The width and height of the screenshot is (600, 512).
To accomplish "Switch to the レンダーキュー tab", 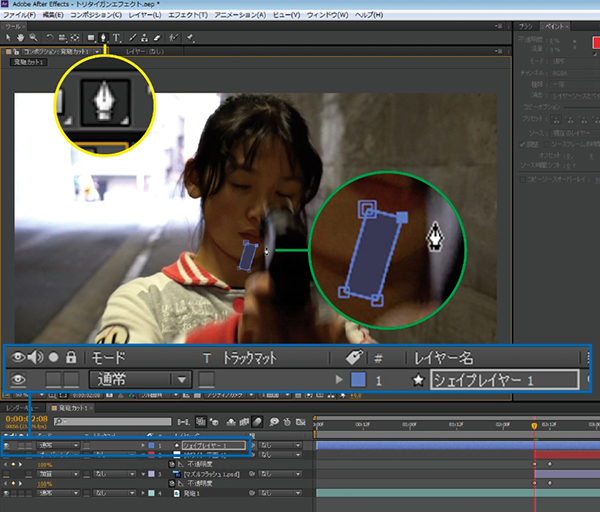I will (22, 408).
